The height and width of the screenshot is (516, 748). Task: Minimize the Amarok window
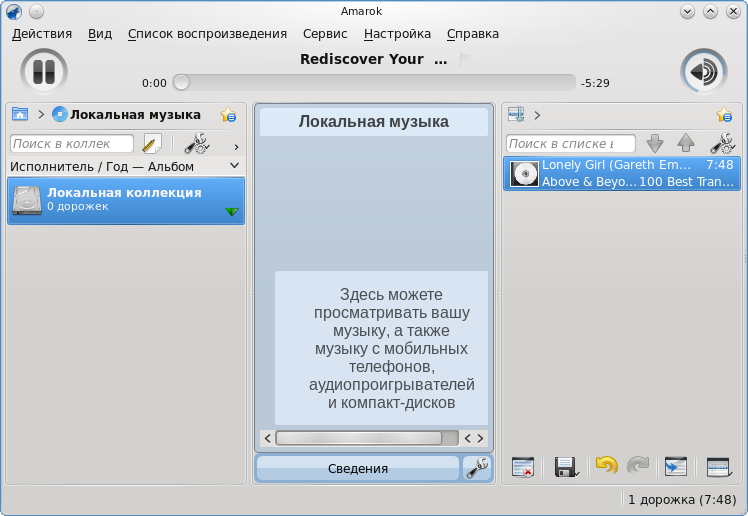click(x=687, y=11)
